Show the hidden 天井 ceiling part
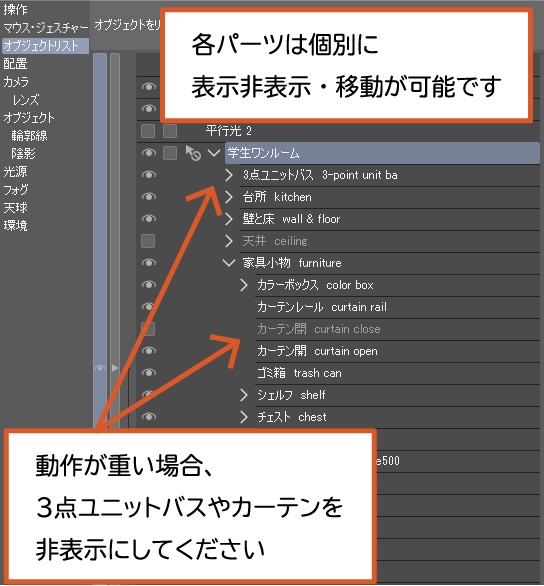The image size is (544, 586). click(x=148, y=241)
